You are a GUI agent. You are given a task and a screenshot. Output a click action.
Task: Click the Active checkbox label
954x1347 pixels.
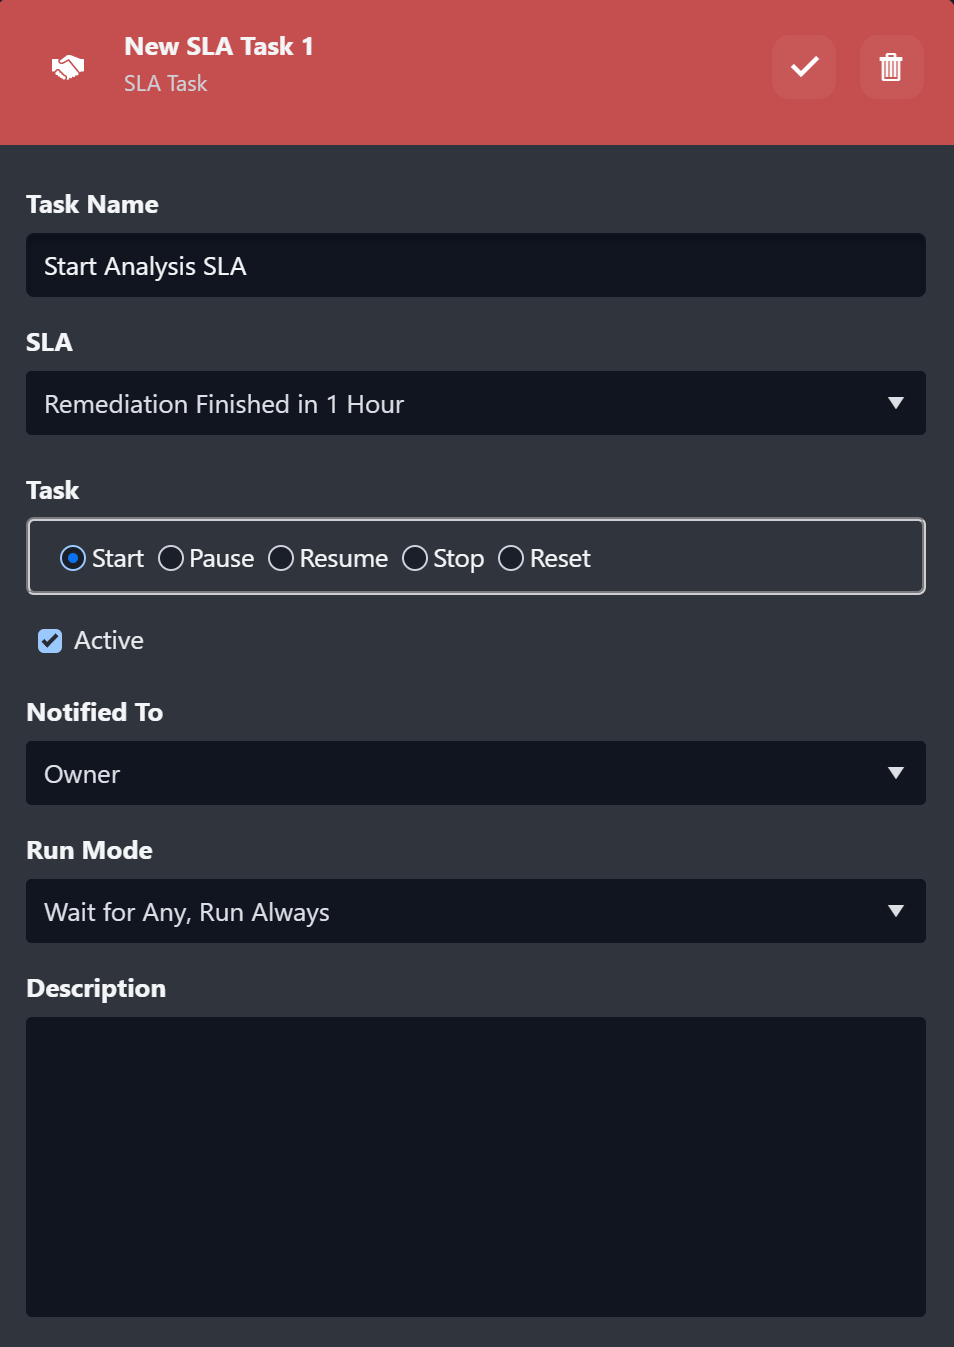click(109, 641)
